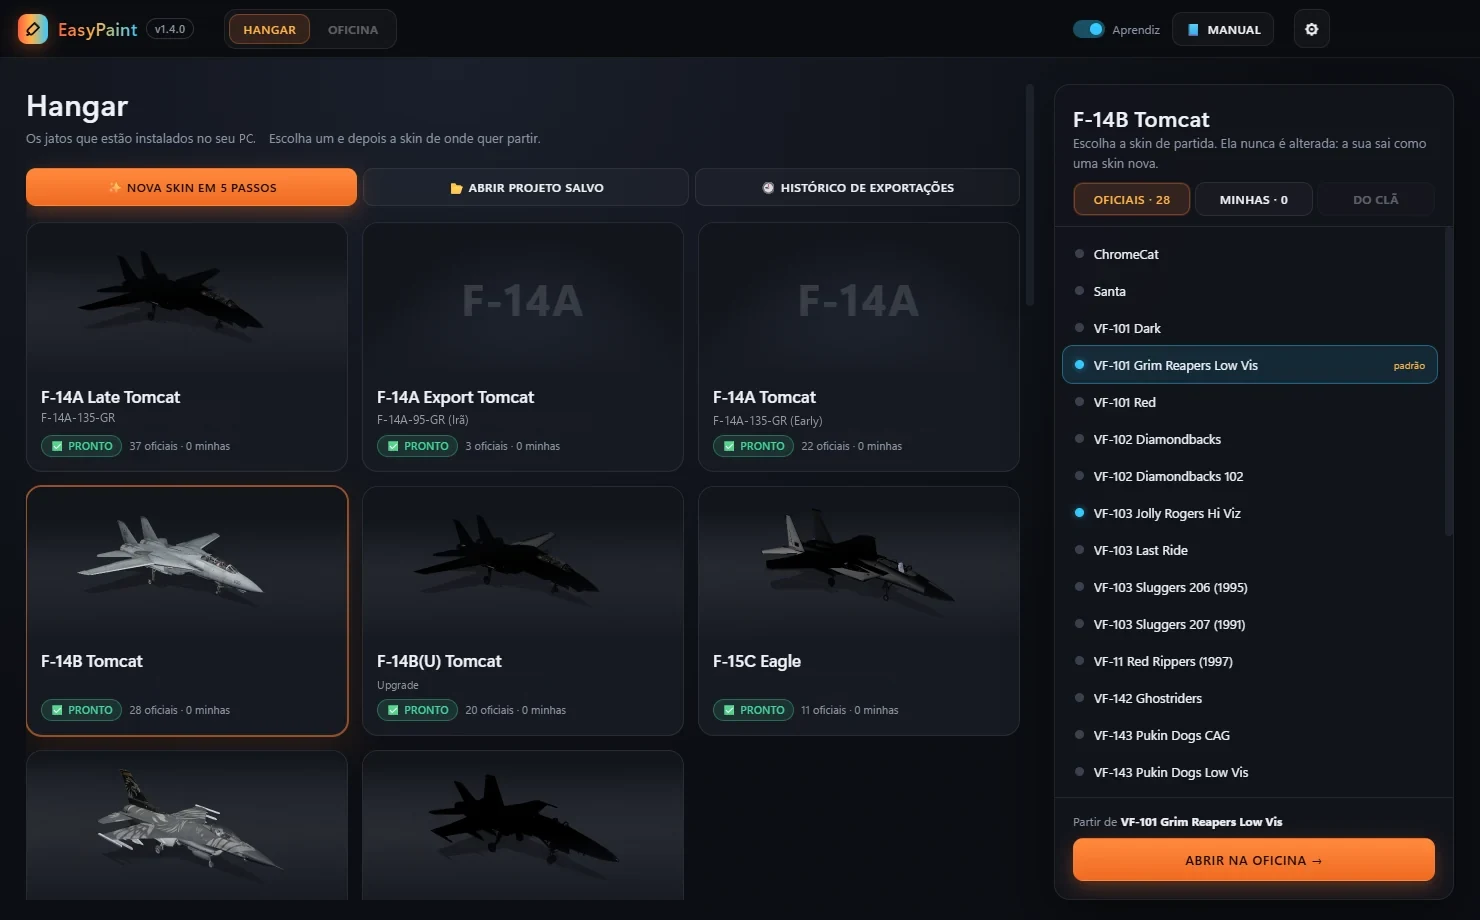Open Histórico de Exportações
Image resolution: width=1480 pixels, height=920 pixels.
point(857,187)
